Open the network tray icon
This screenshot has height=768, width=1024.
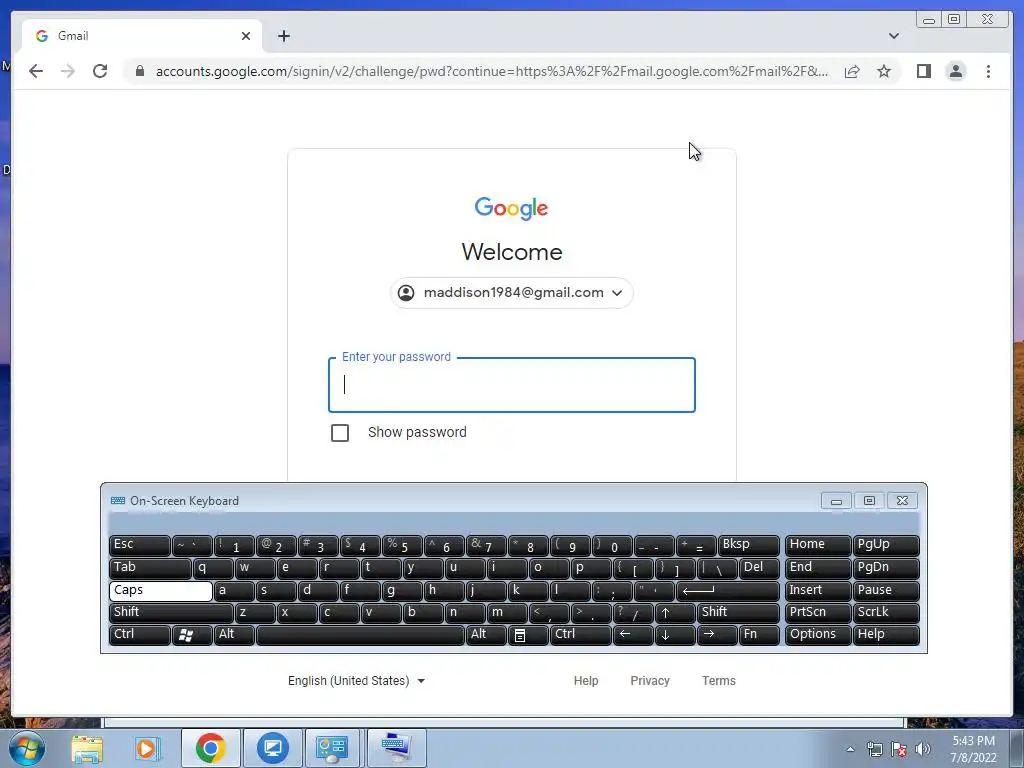click(874, 749)
